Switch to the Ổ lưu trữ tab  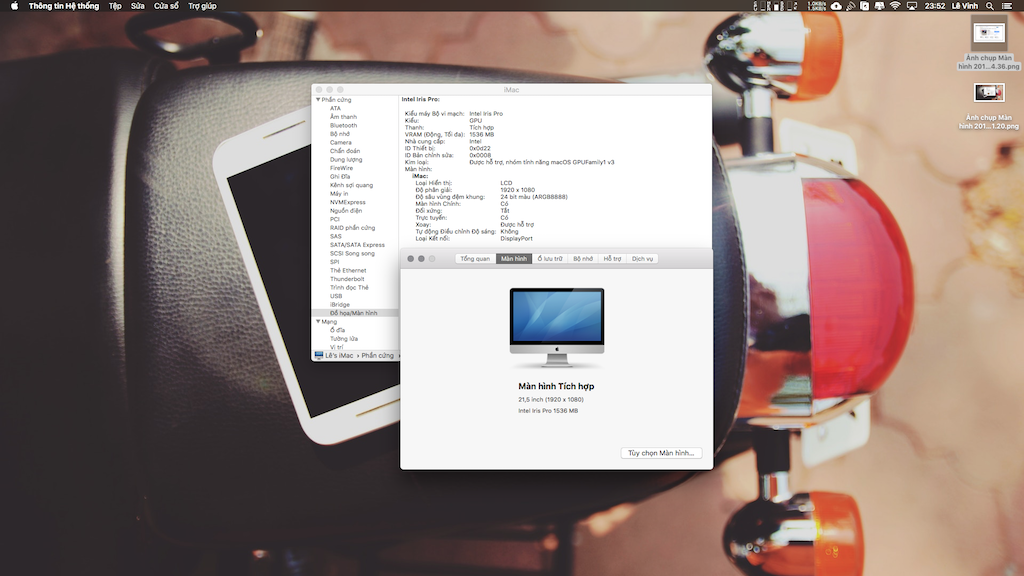point(550,259)
